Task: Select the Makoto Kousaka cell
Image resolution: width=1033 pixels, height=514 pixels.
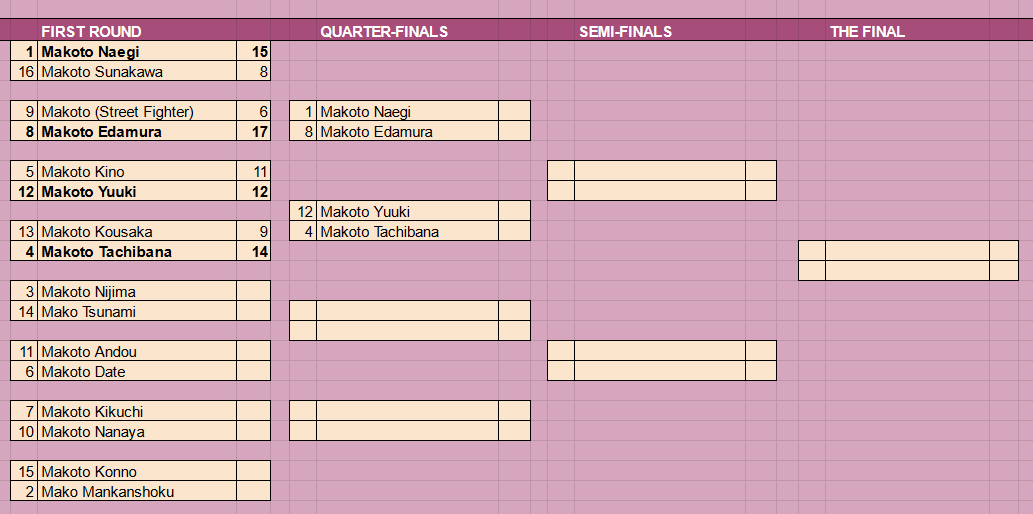Action: pos(137,231)
